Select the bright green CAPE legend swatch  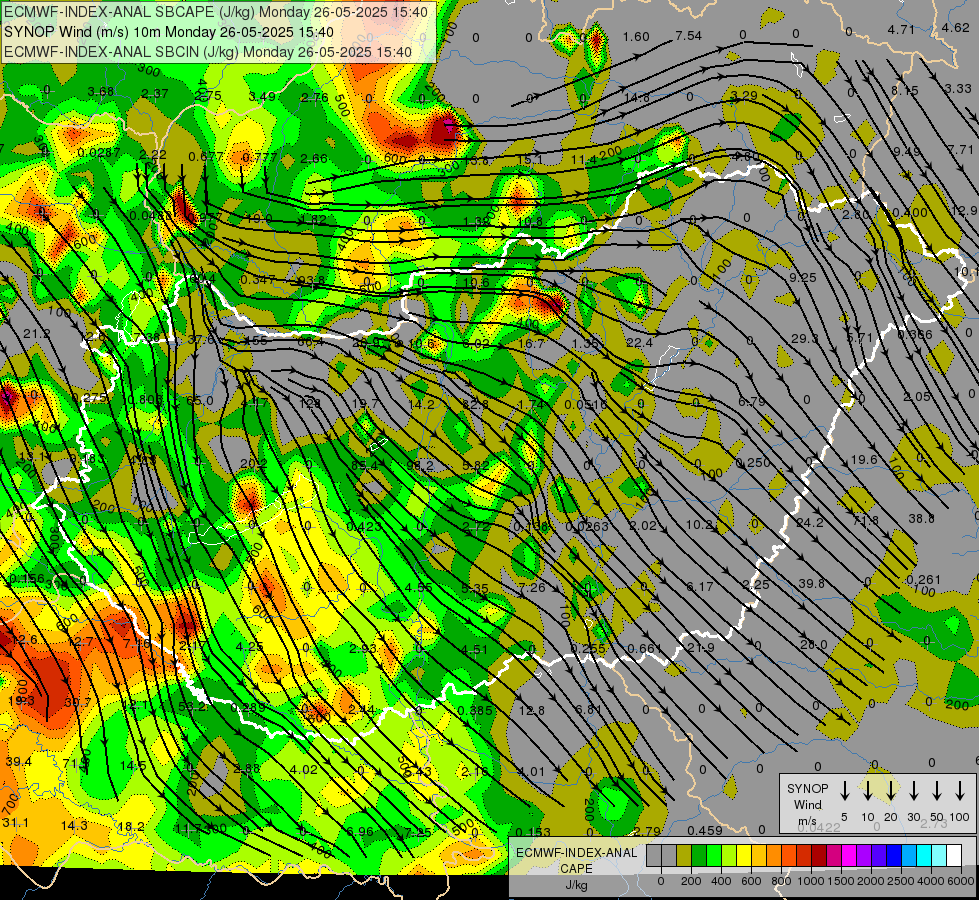(714, 855)
